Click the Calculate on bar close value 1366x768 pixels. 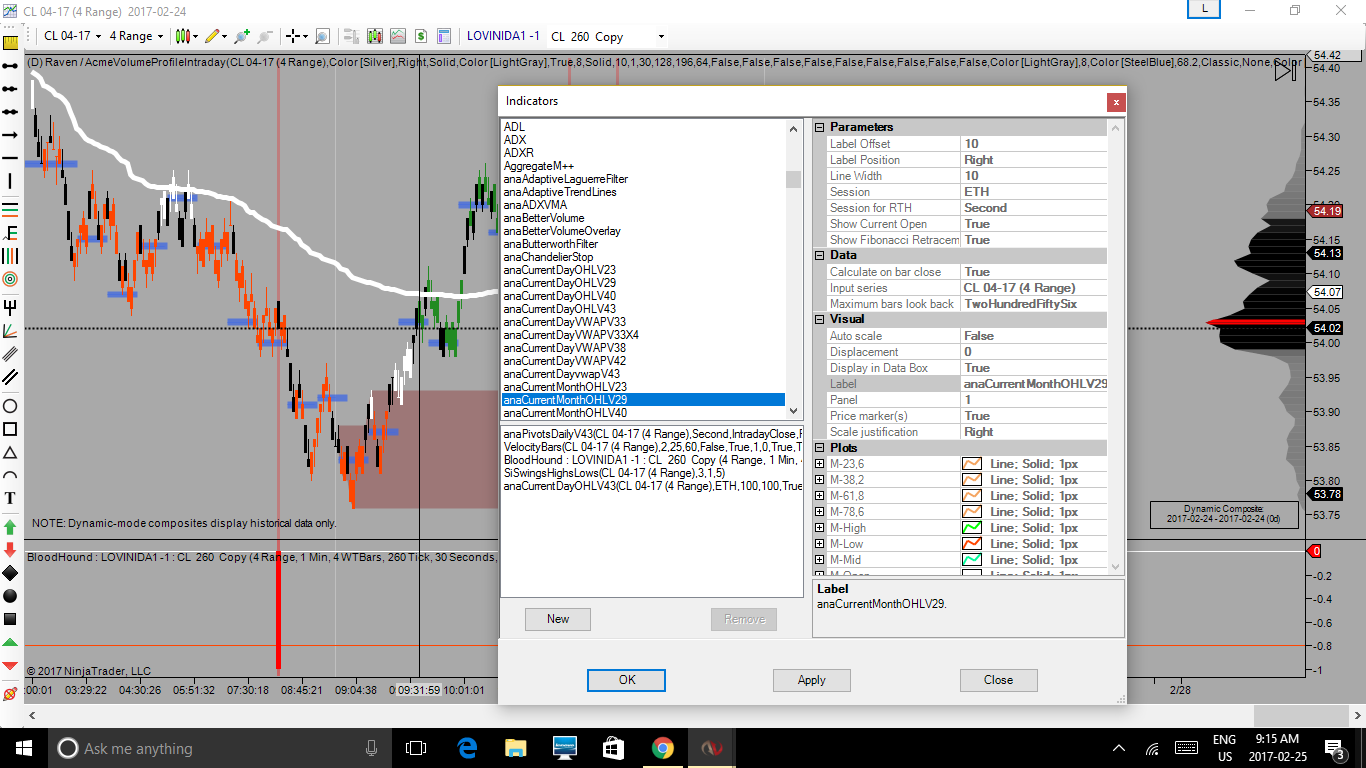tap(1034, 272)
